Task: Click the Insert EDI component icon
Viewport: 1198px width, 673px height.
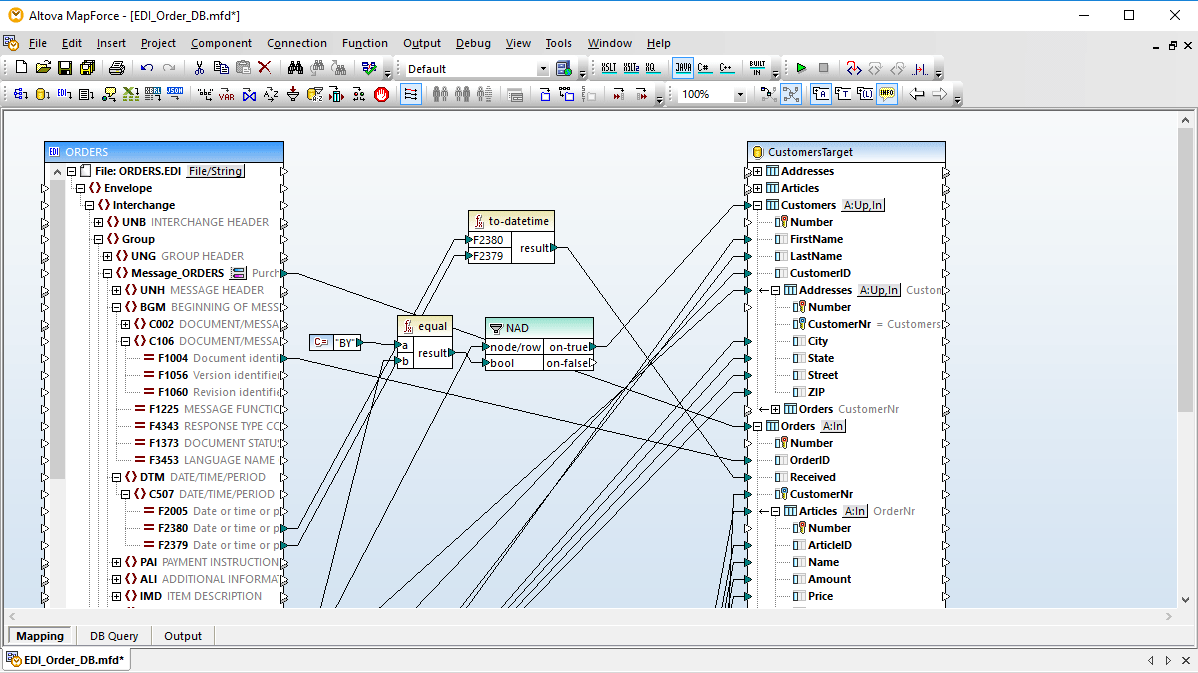Action: (65, 94)
